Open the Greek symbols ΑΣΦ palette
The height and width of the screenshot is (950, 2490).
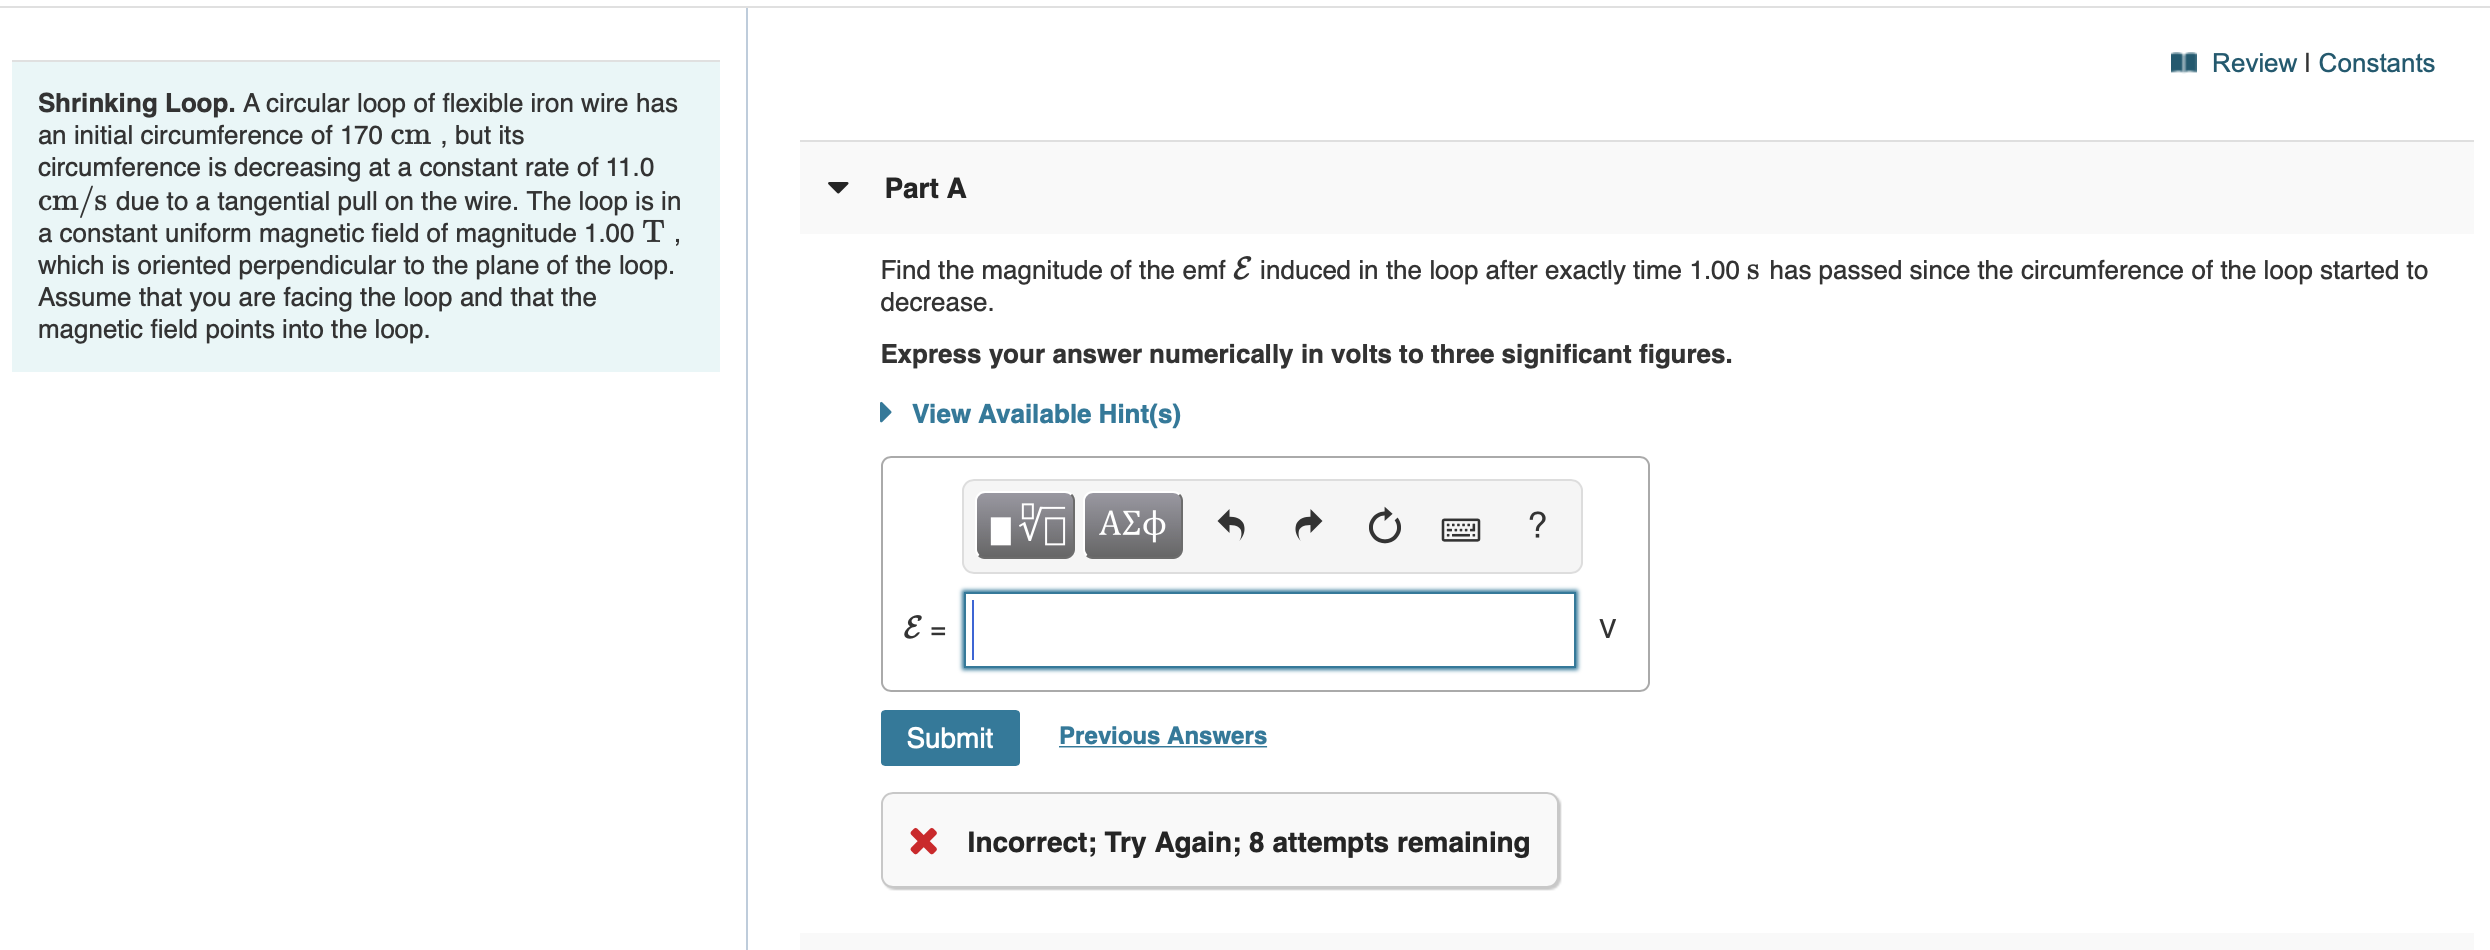point(1133,525)
